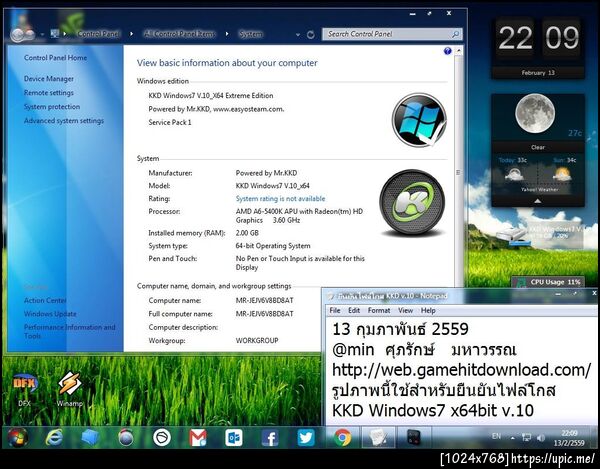
Task: Click the System window scrollbar
Action: pos(458,172)
